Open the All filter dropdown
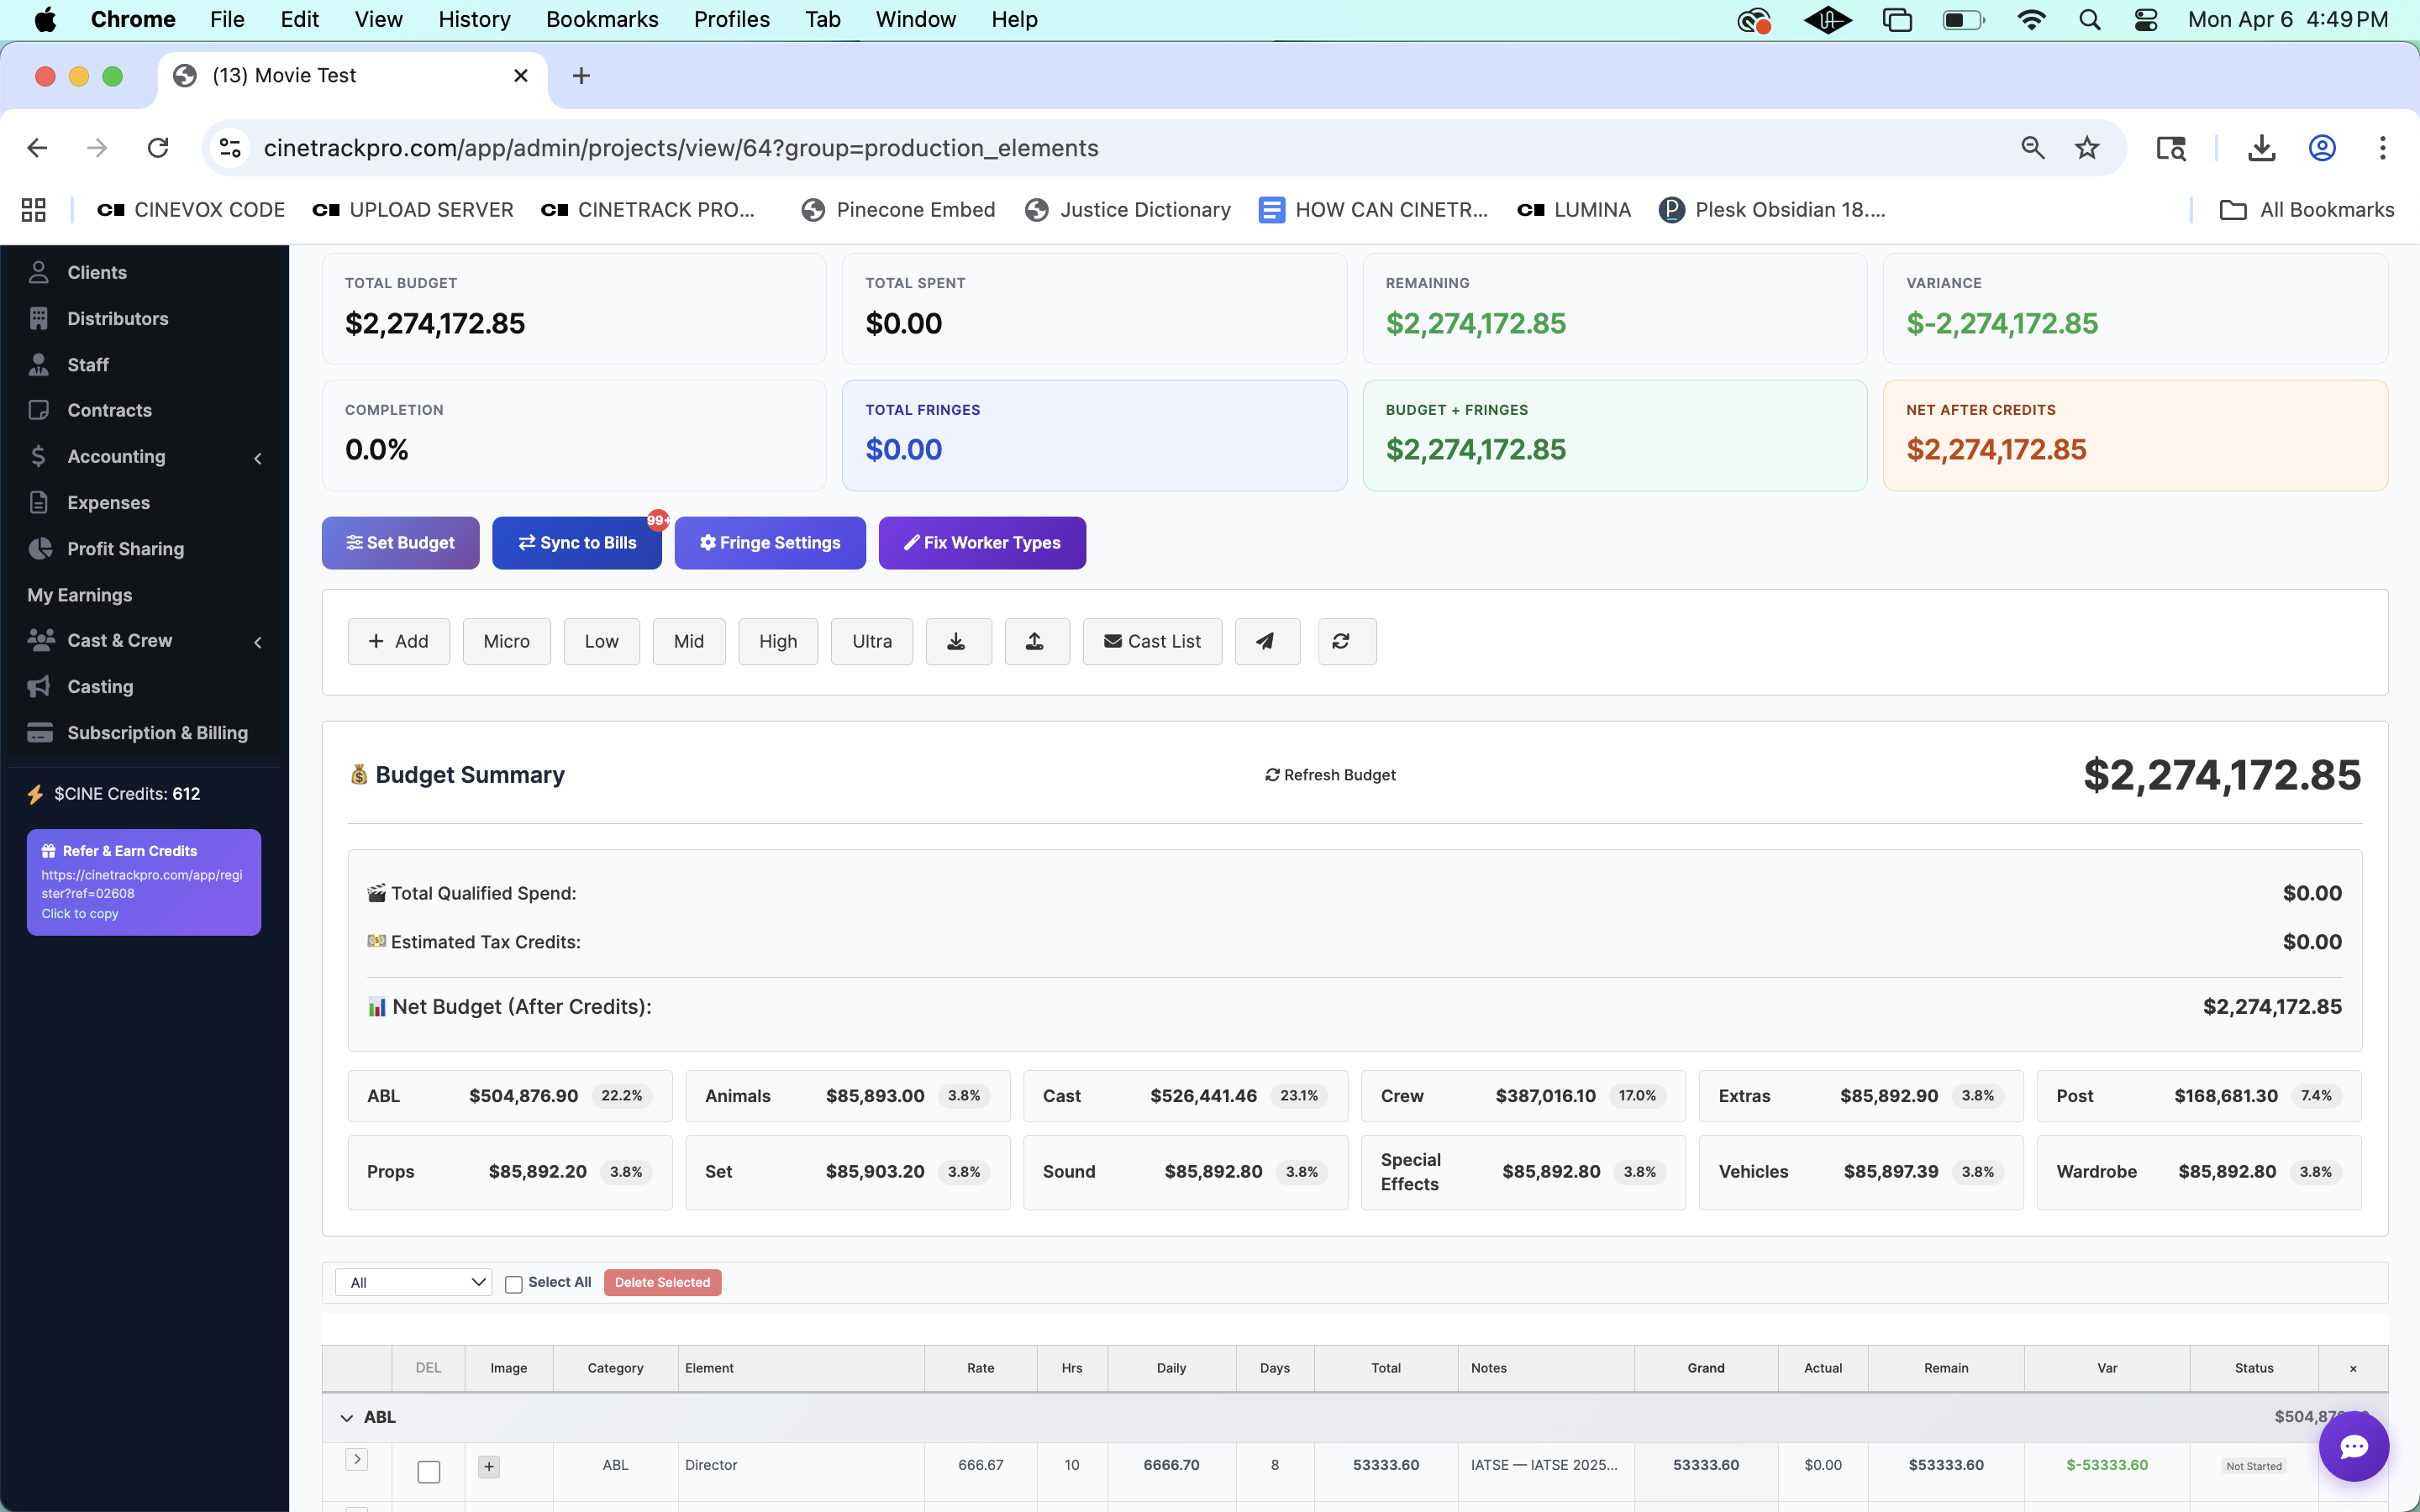The image size is (2420, 1512). (414, 1282)
